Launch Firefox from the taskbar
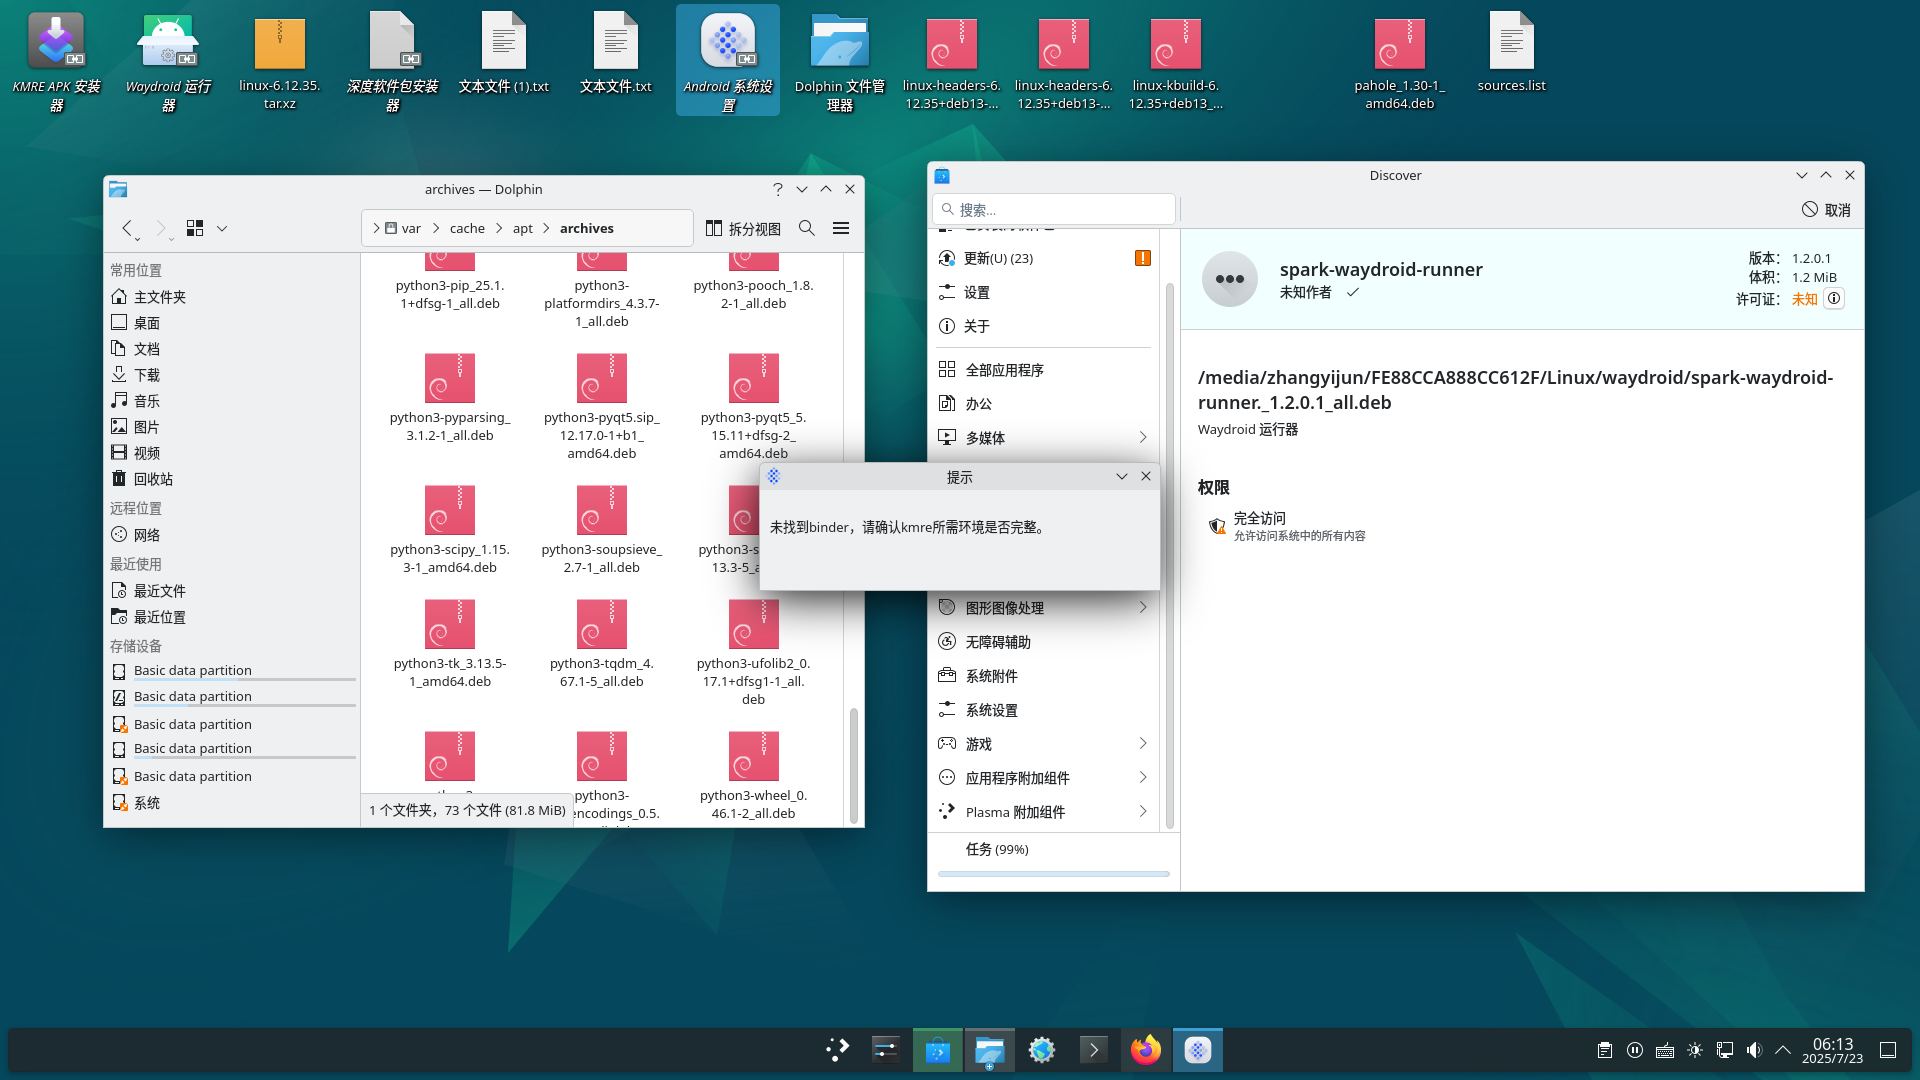Viewport: 1920px width, 1080px height. click(x=1146, y=1050)
